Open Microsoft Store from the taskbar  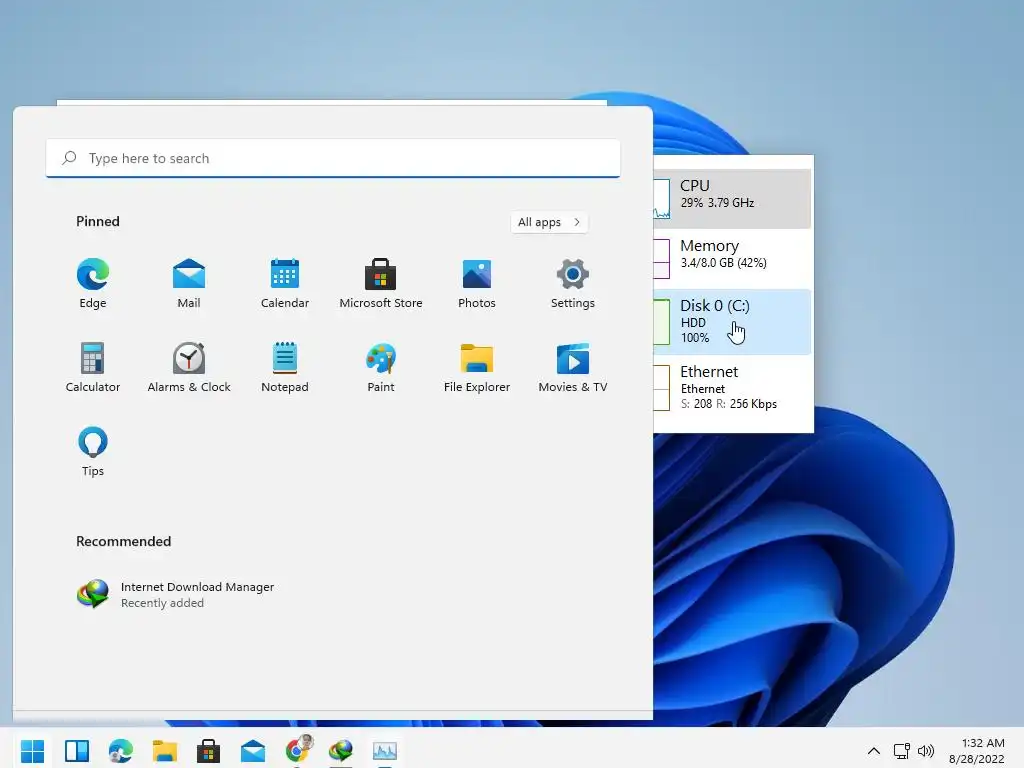pyautogui.click(x=208, y=751)
